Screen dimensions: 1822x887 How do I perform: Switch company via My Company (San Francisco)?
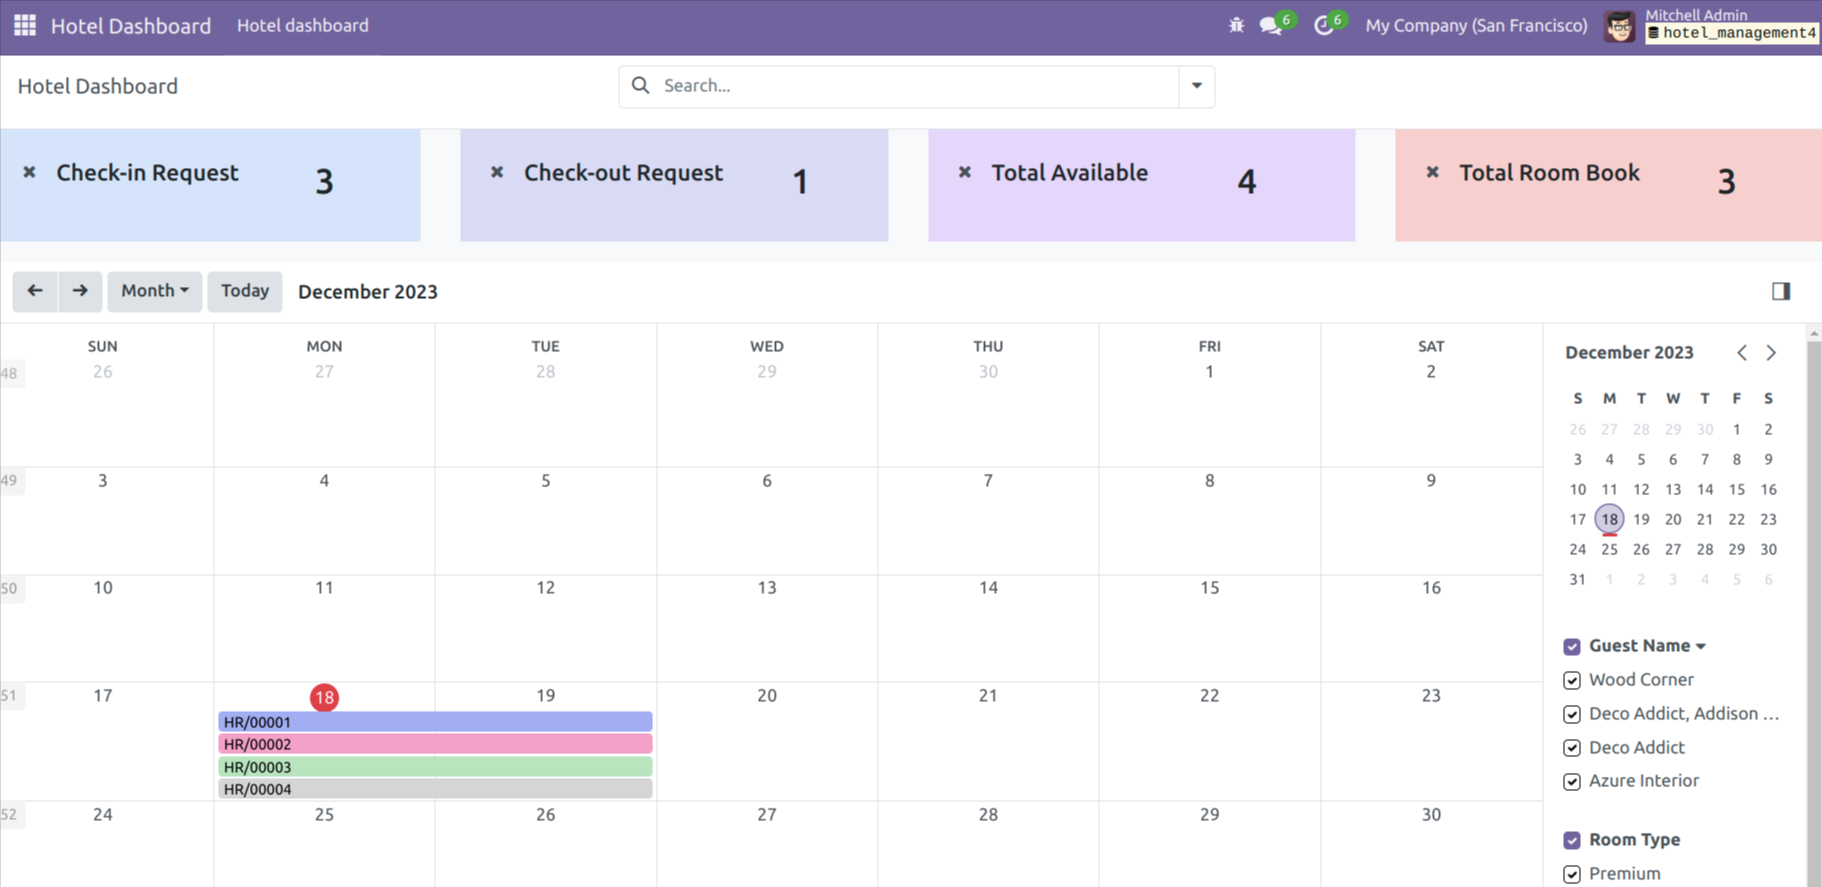tap(1476, 26)
